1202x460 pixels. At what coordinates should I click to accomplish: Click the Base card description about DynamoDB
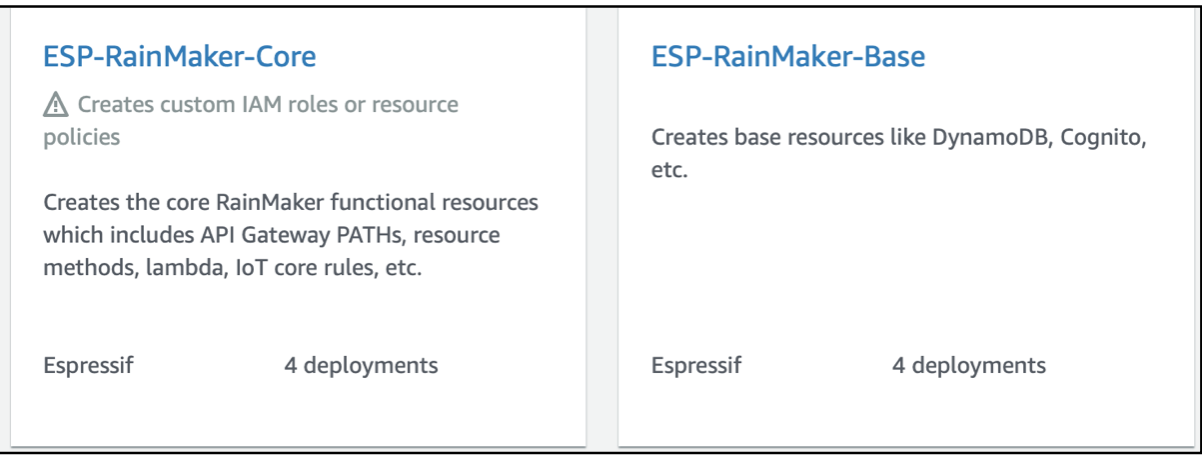(x=899, y=154)
